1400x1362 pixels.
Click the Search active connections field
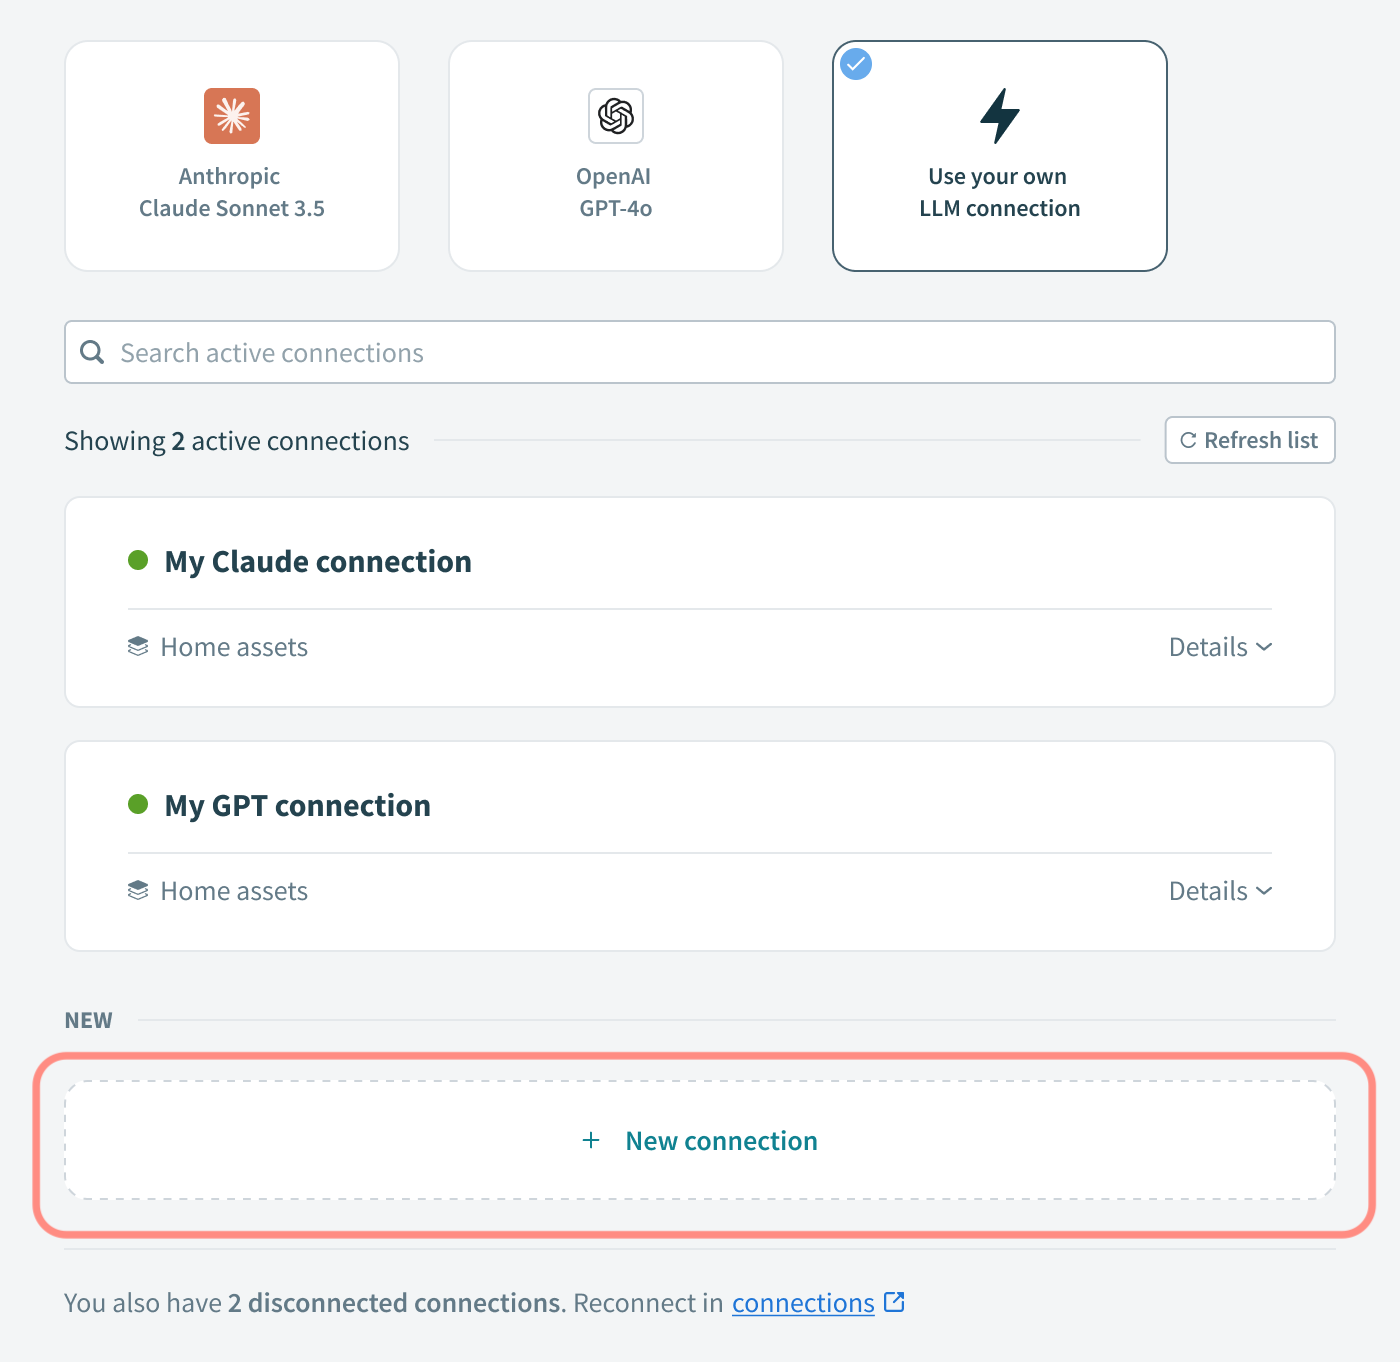click(700, 352)
